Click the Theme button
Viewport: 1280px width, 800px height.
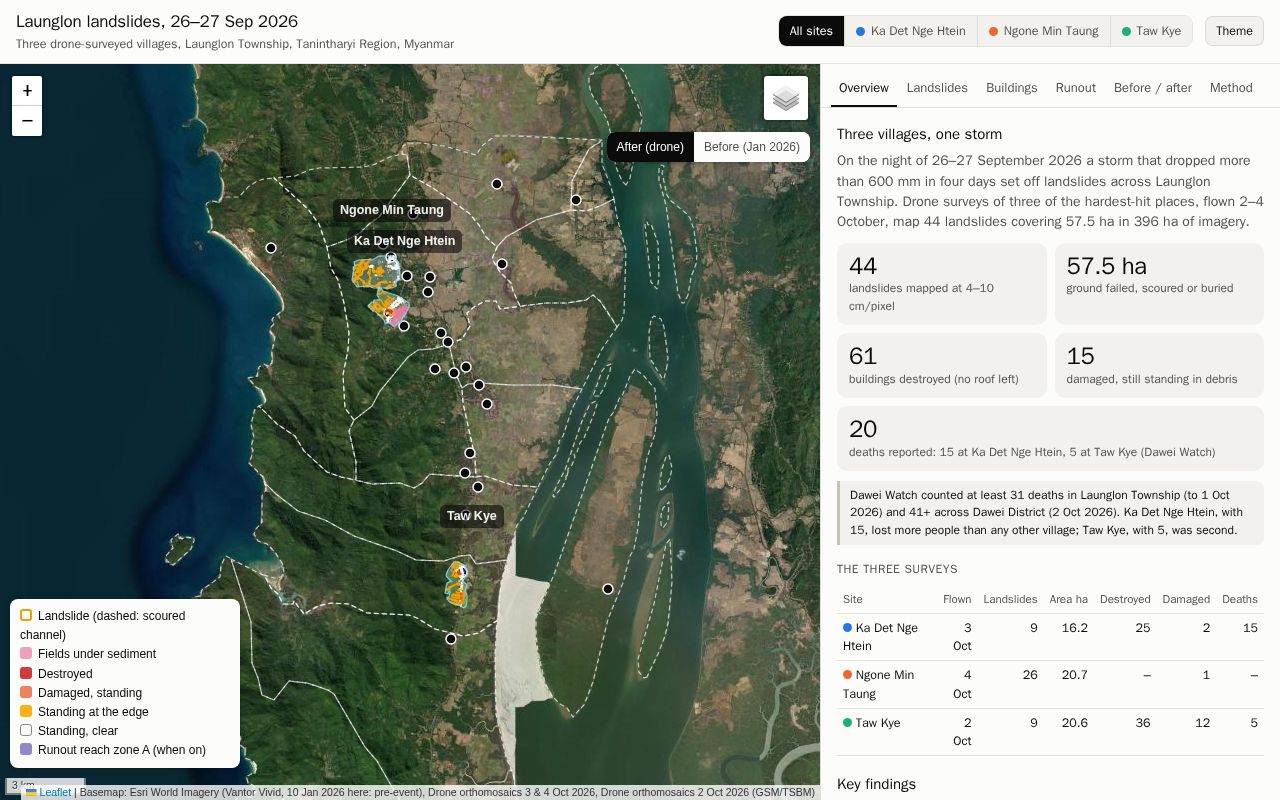[x=1234, y=31]
